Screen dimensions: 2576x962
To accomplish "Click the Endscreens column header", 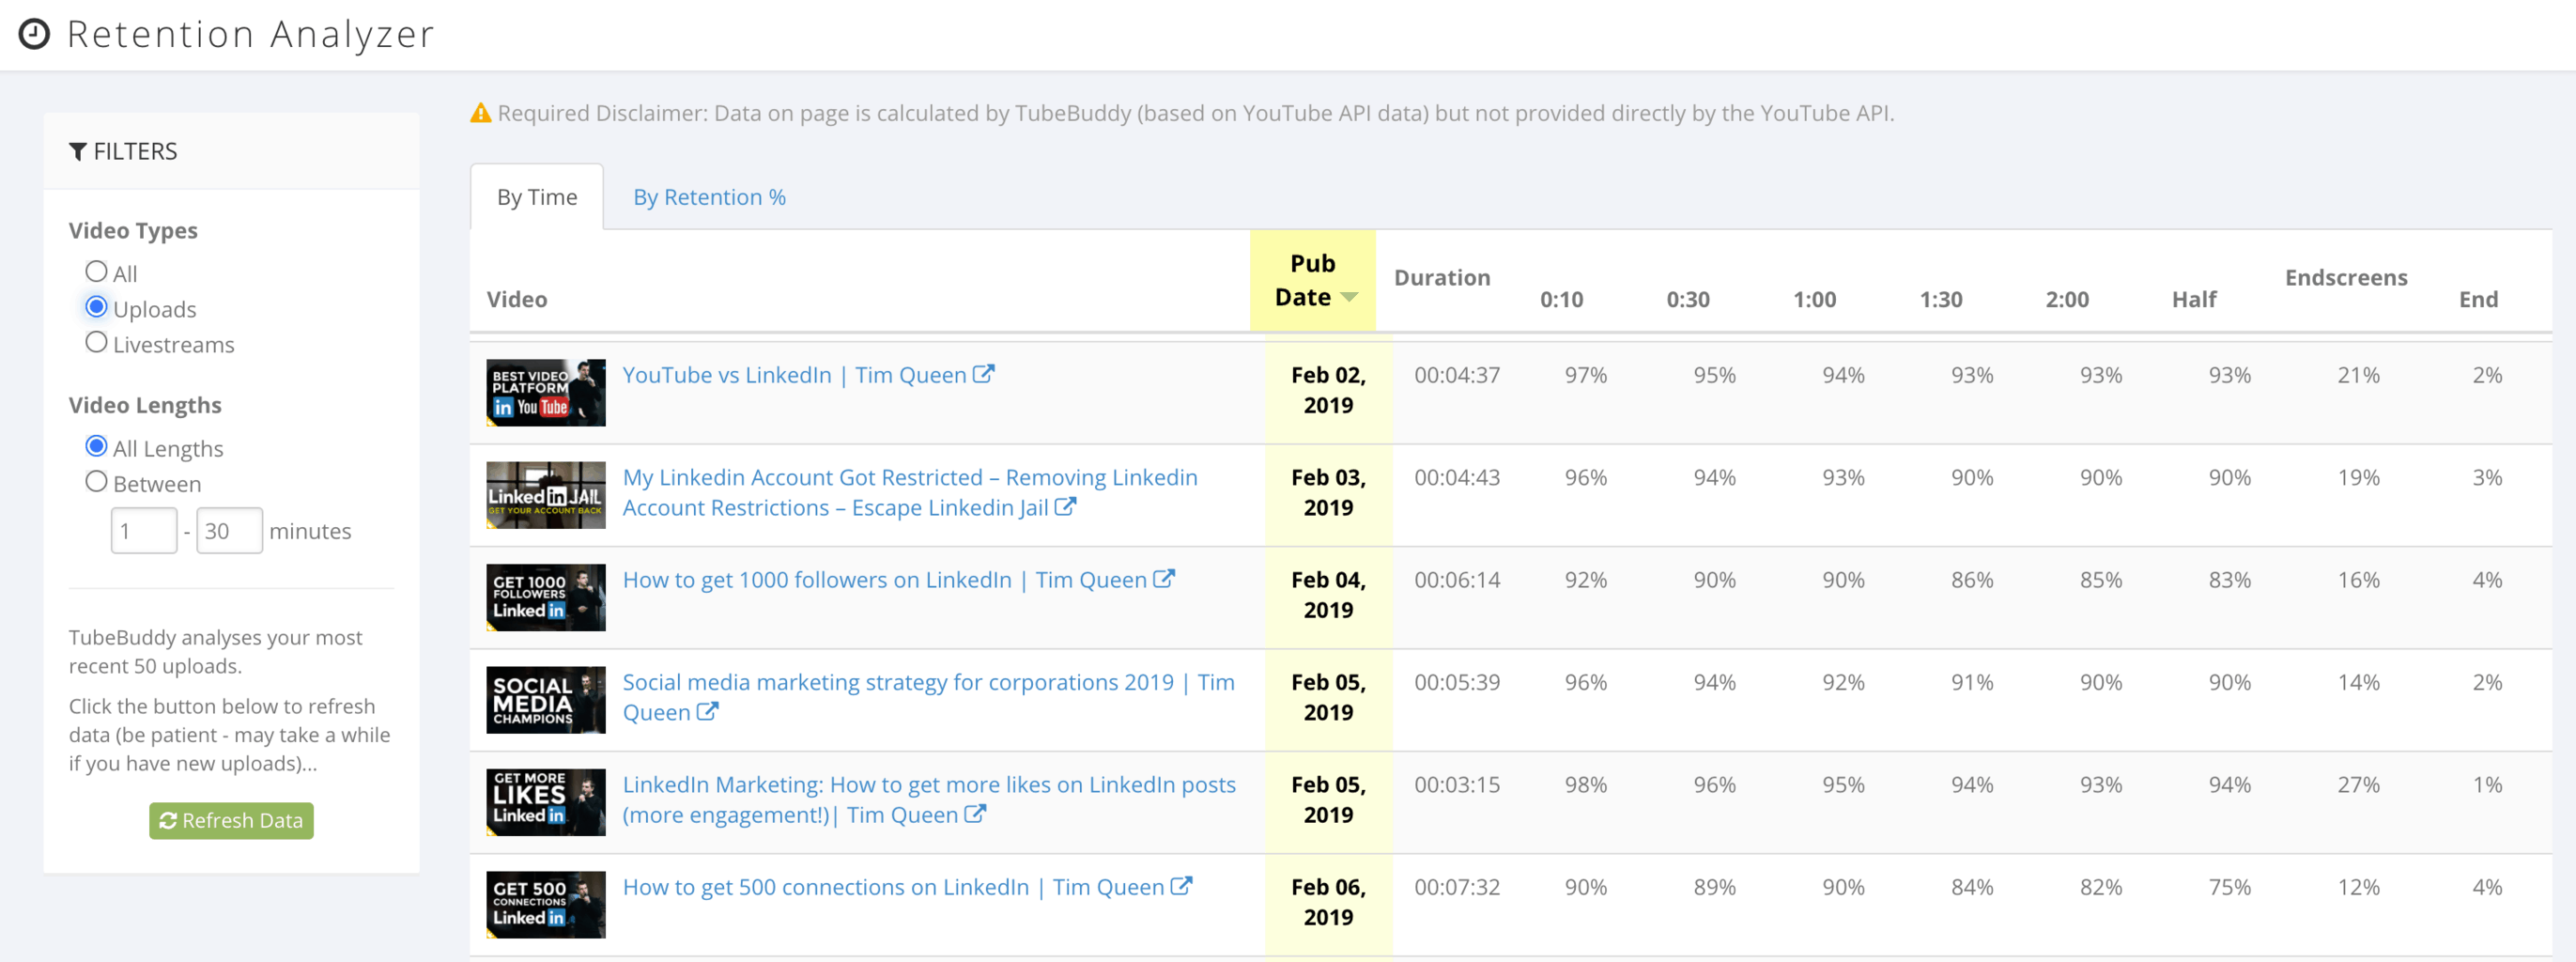I will click(2346, 277).
